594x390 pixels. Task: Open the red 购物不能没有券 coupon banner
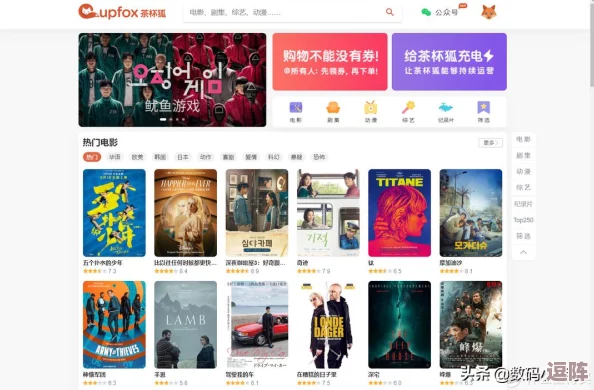330,62
